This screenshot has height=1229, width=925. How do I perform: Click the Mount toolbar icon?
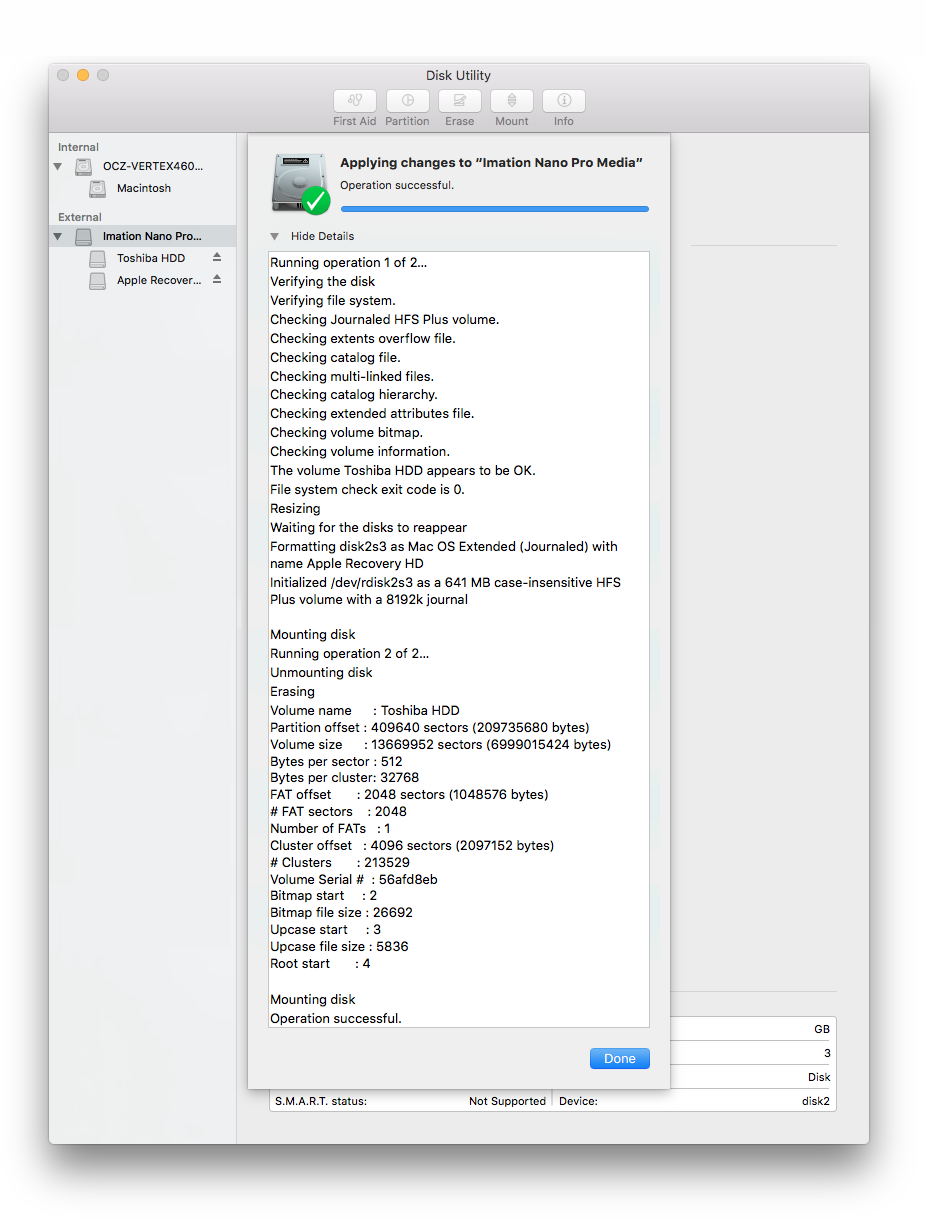[512, 101]
